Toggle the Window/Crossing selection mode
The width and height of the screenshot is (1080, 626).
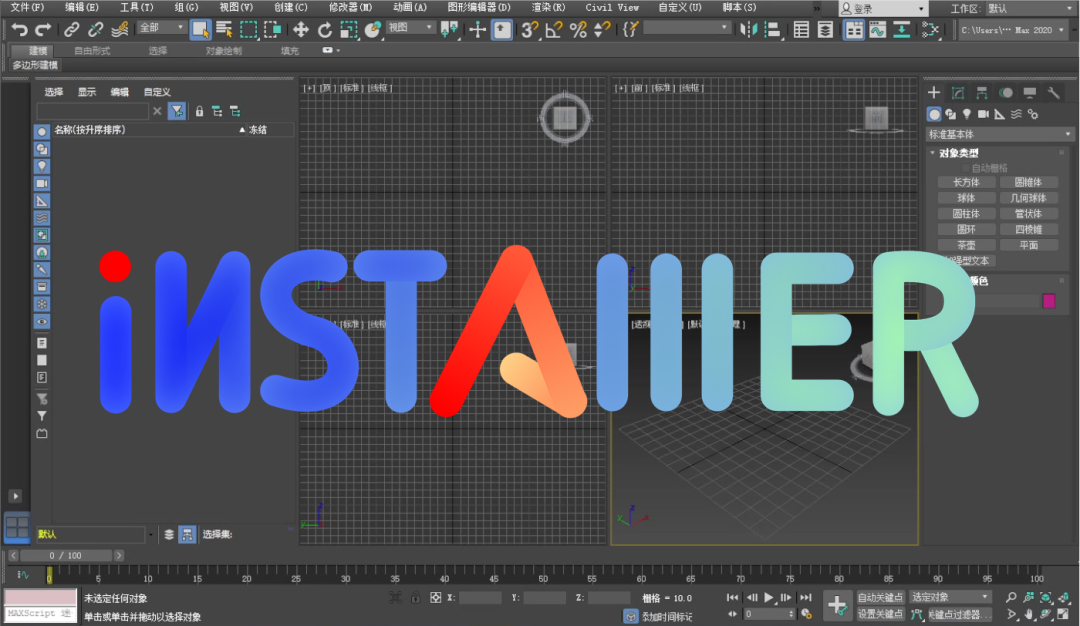click(x=273, y=30)
